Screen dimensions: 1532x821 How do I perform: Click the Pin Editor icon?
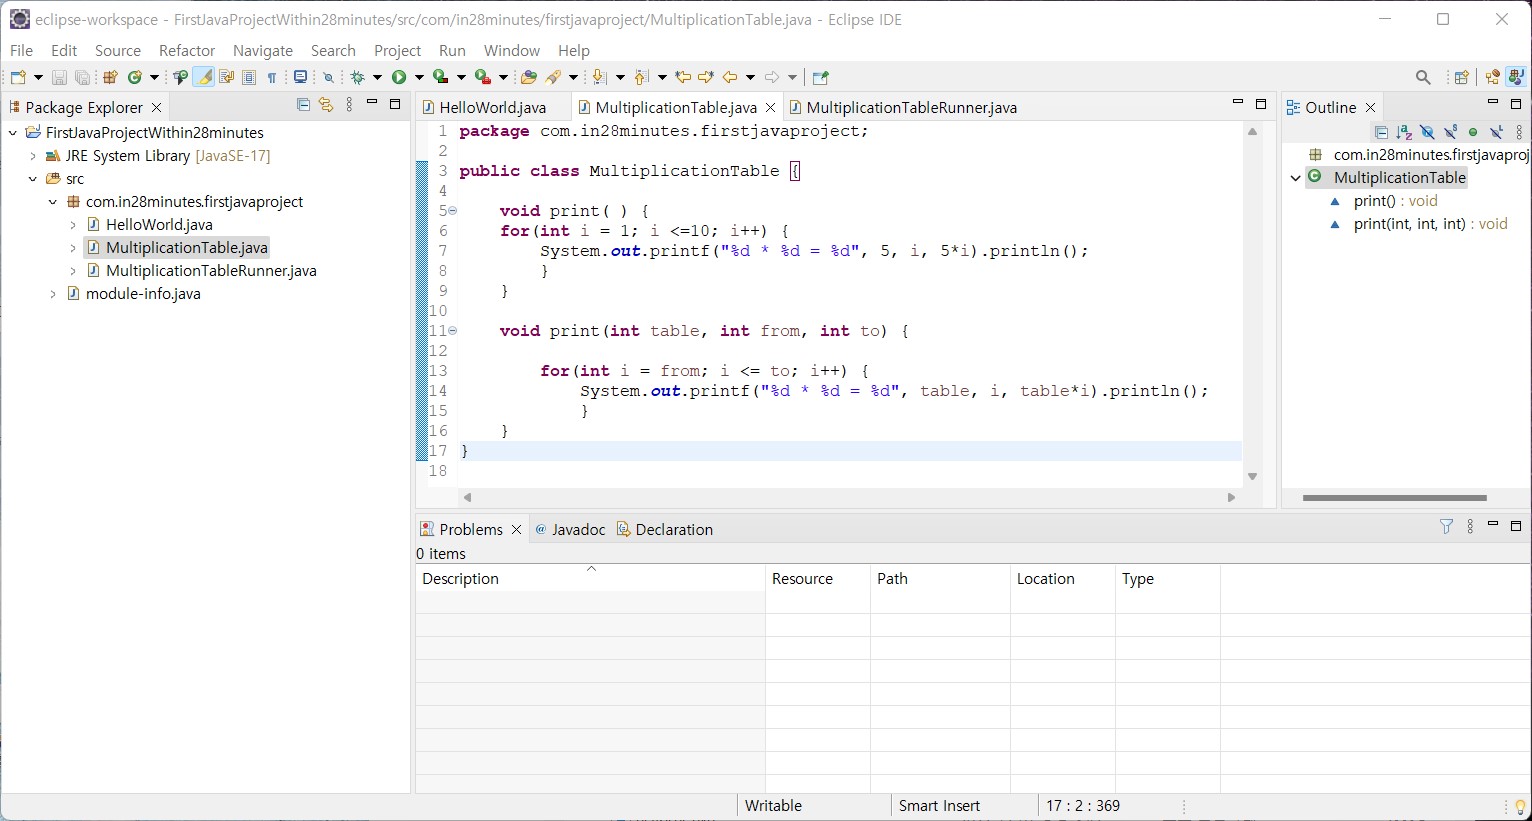point(821,77)
